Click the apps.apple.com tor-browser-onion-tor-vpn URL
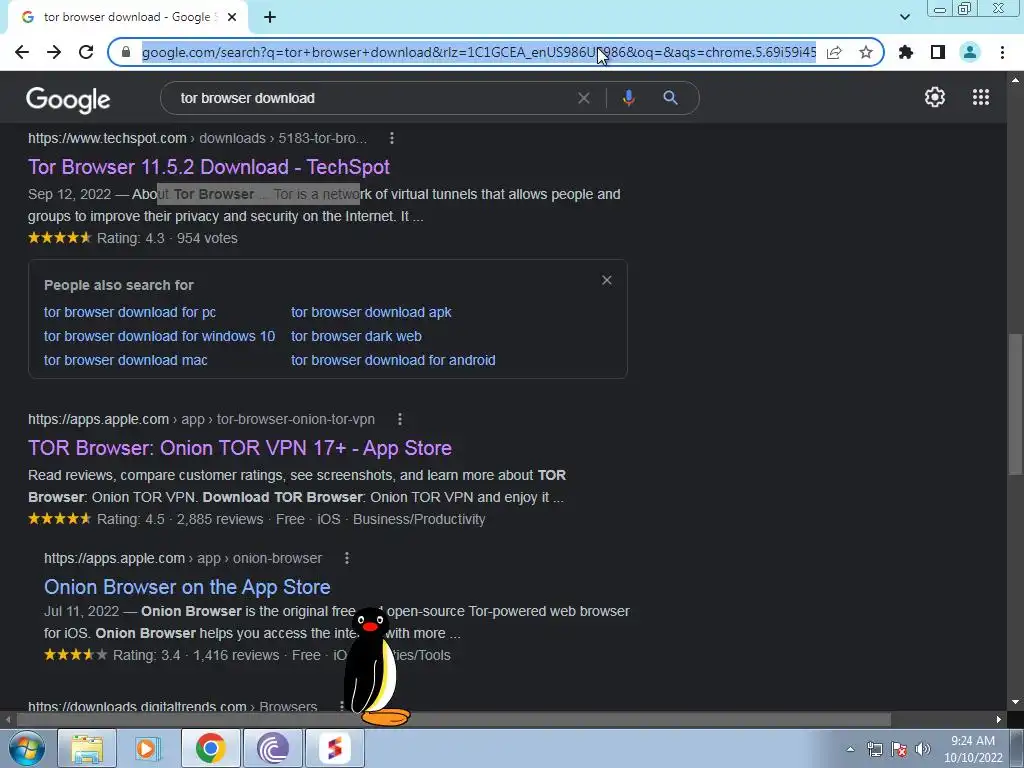 201,419
